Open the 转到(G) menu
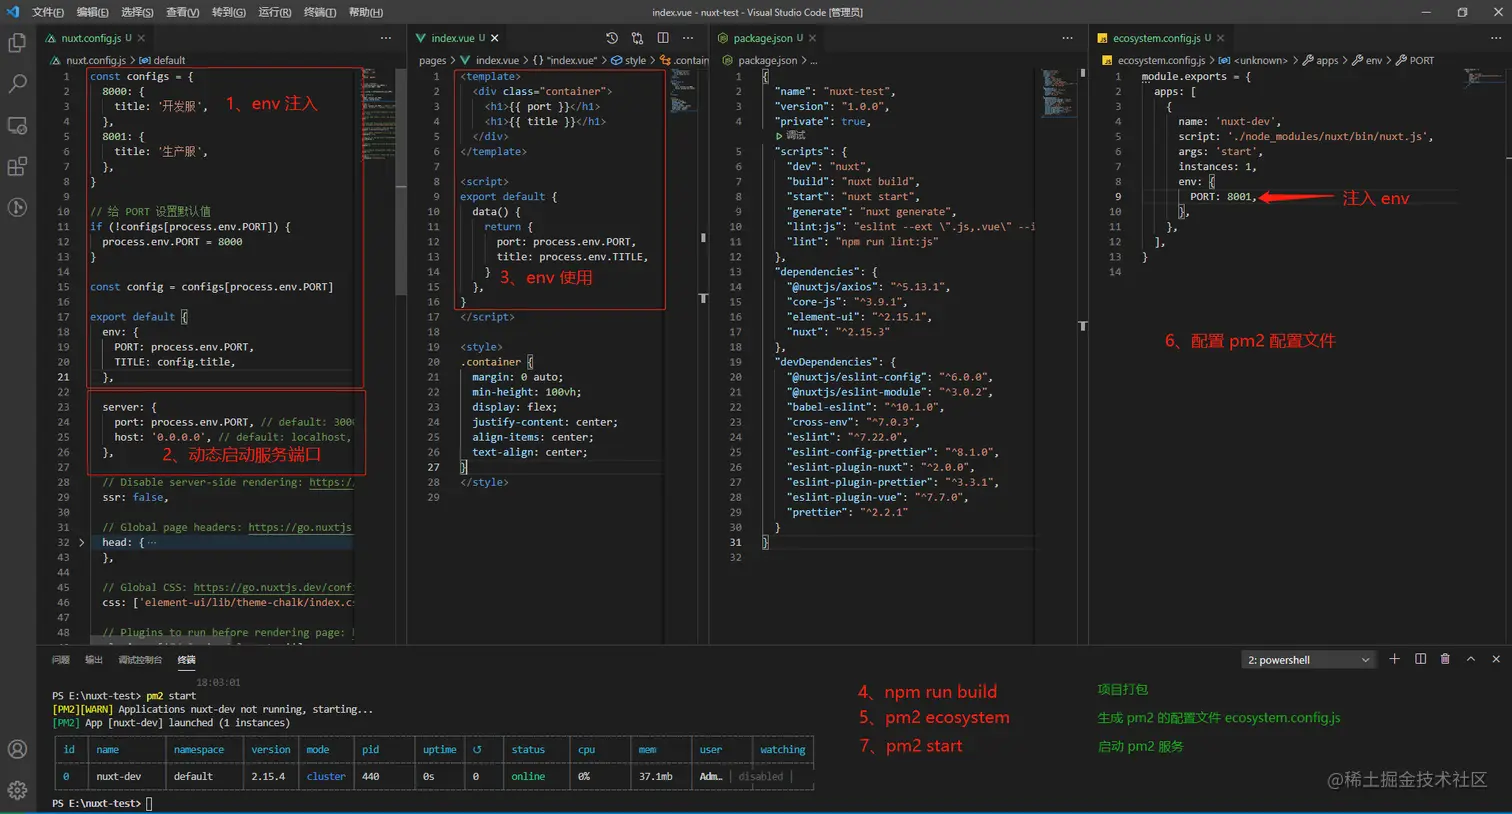The width and height of the screenshot is (1512, 814). (228, 12)
